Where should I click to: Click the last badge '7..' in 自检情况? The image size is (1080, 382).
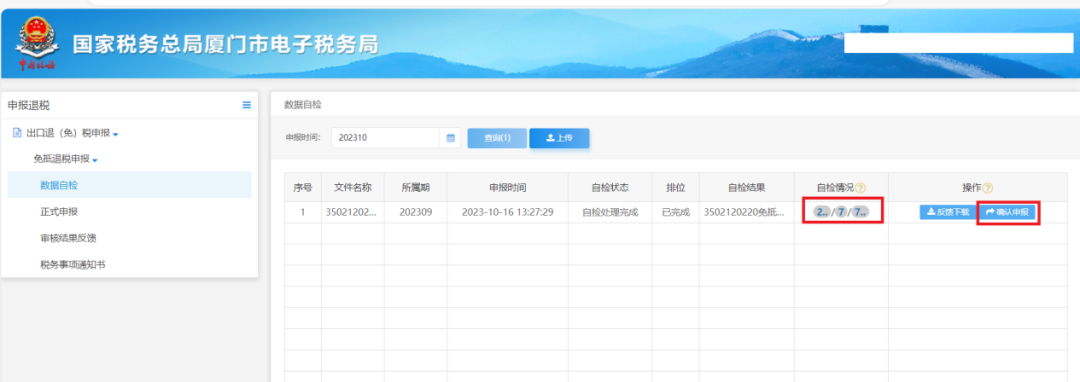click(860, 212)
